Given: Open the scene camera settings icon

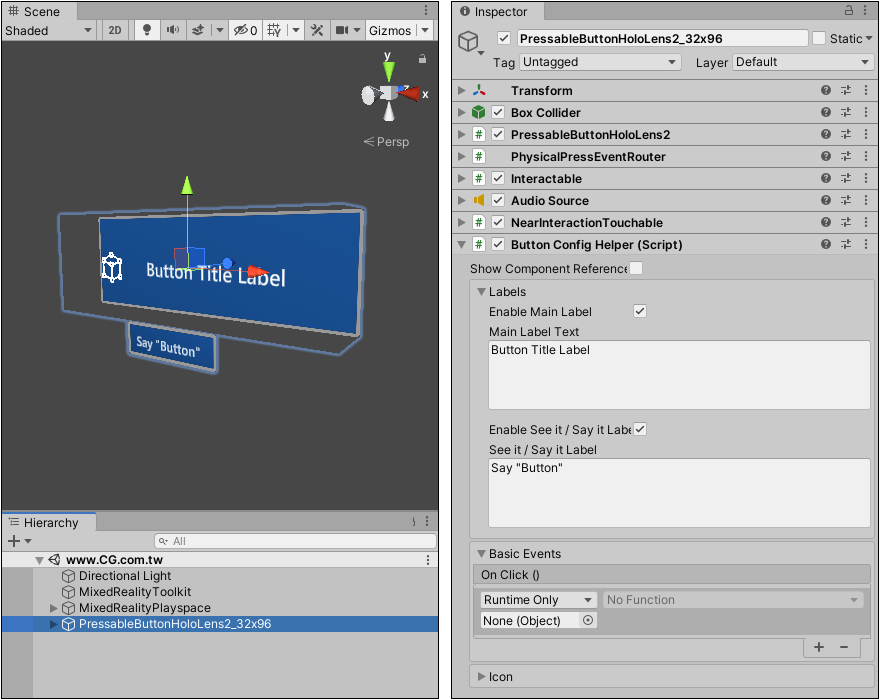Looking at the screenshot, I should 343,30.
